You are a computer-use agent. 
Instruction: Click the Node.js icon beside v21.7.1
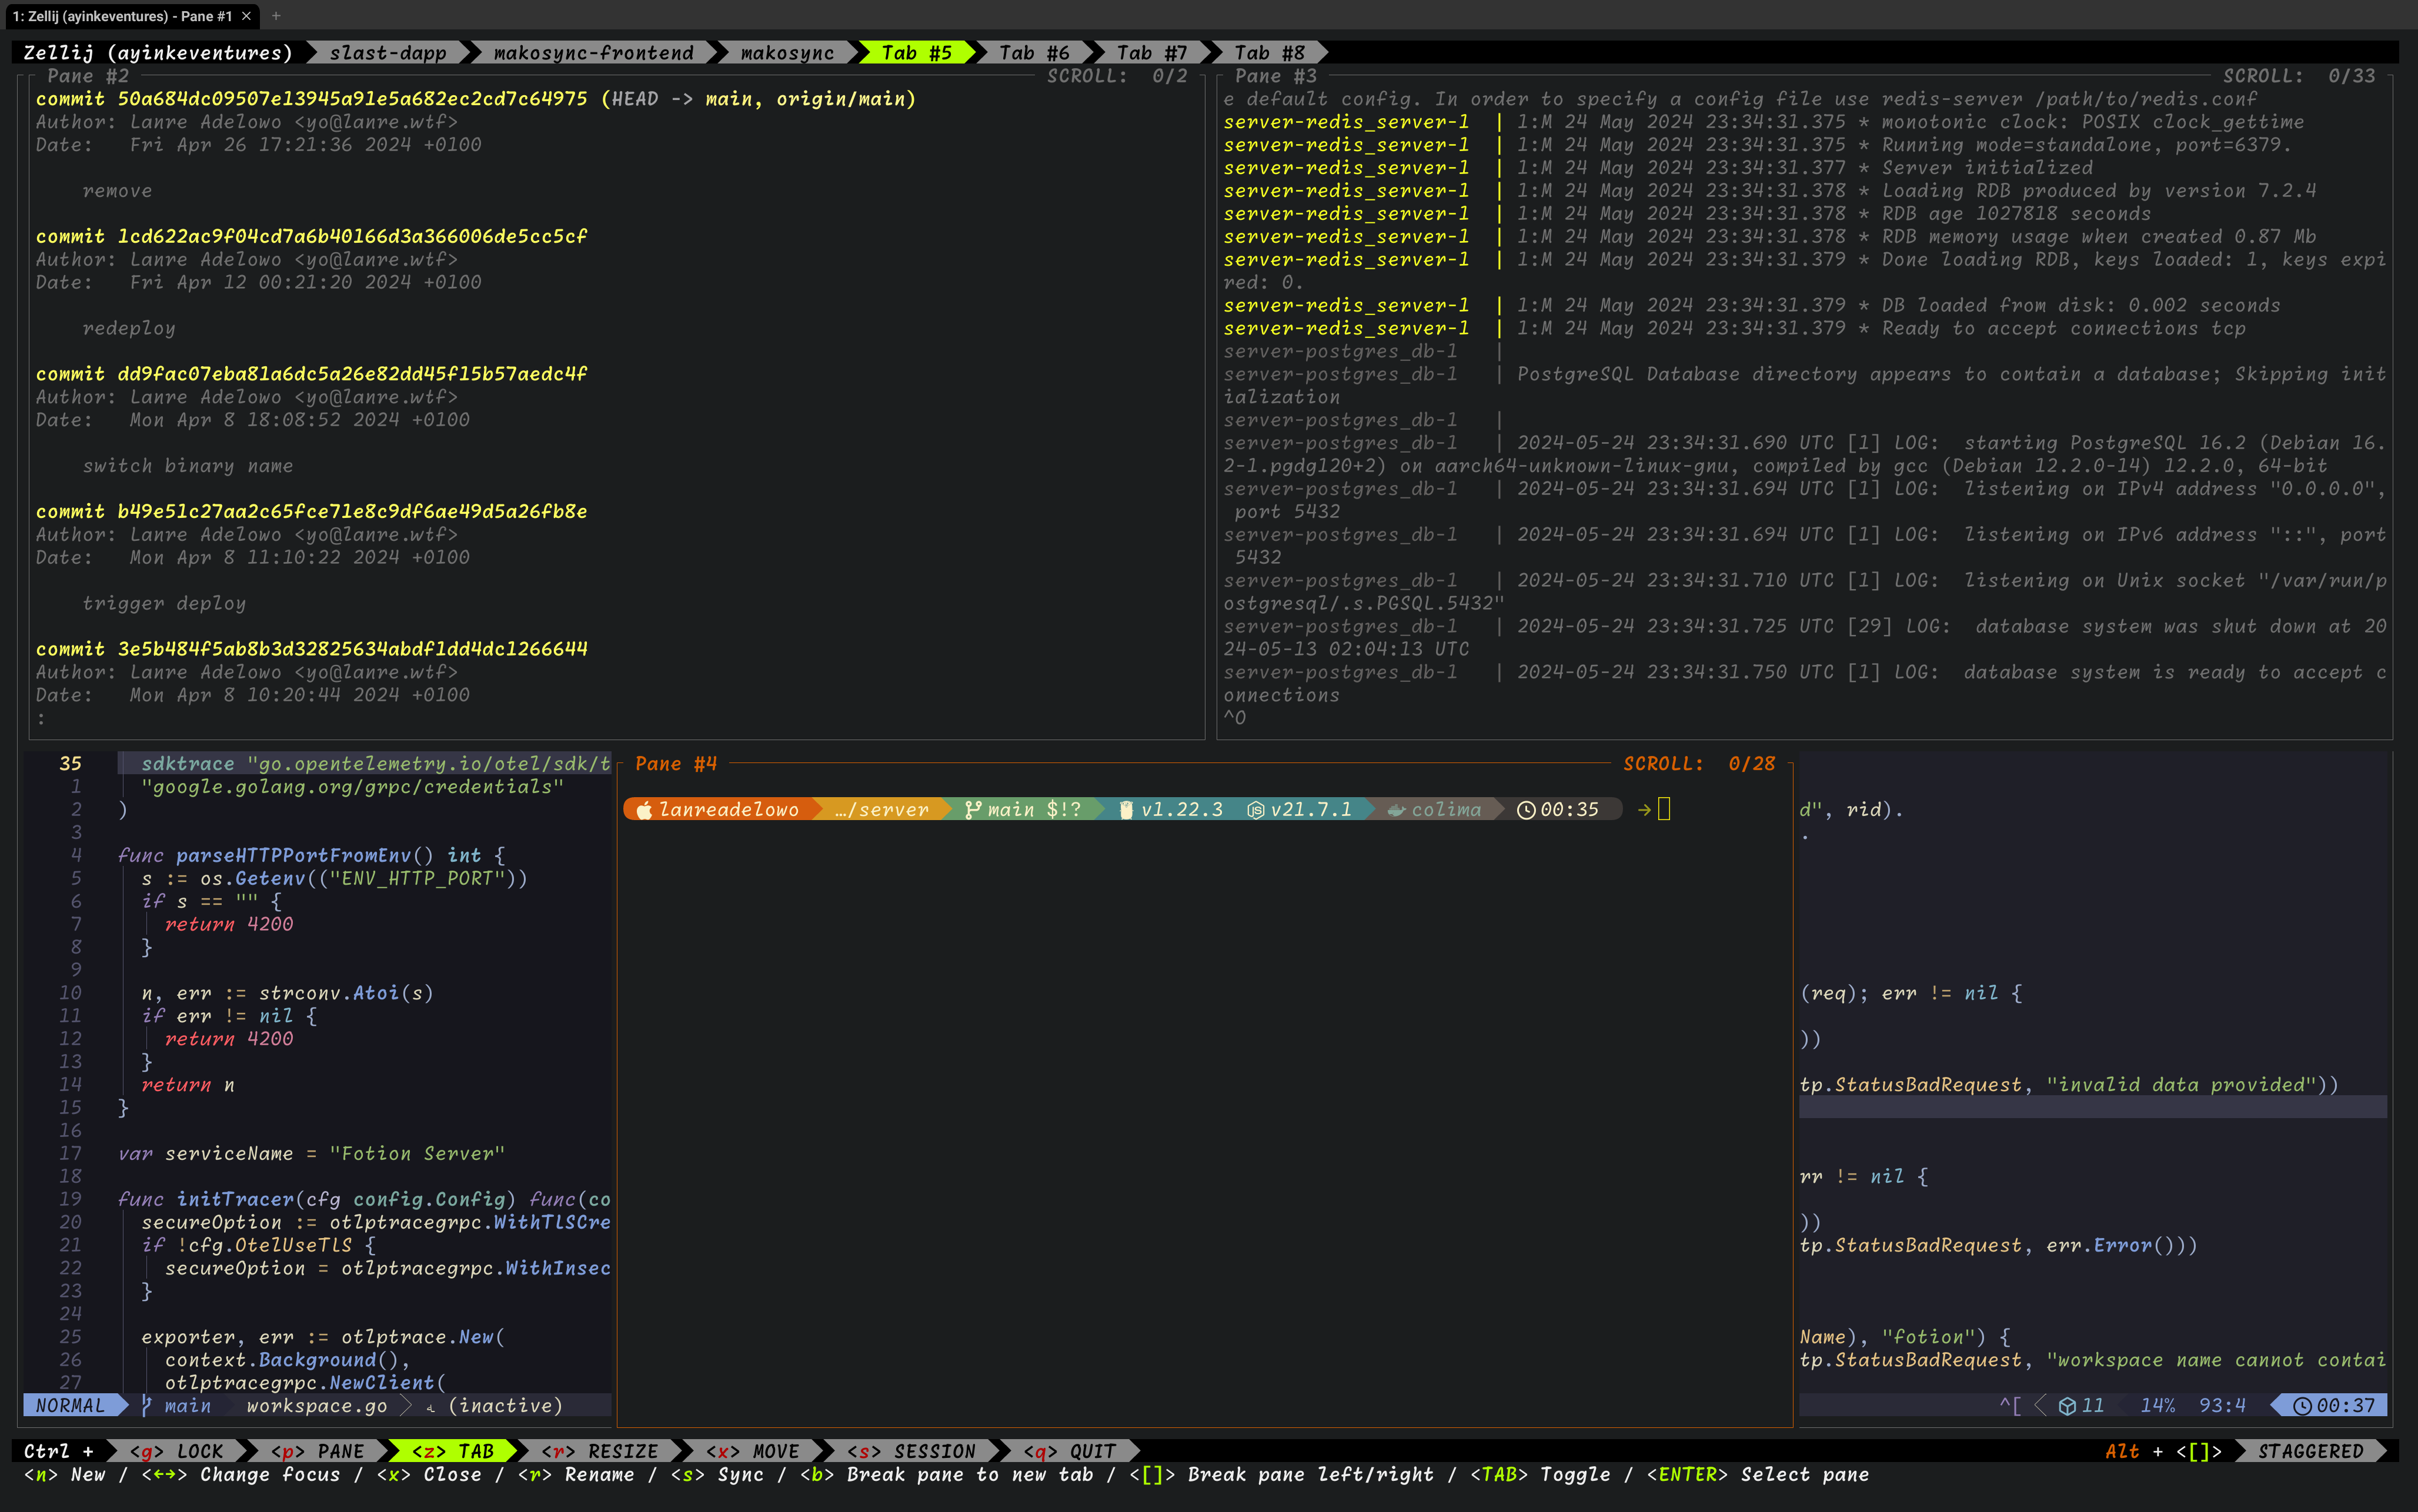pyautogui.click(x=1255, y=810)
